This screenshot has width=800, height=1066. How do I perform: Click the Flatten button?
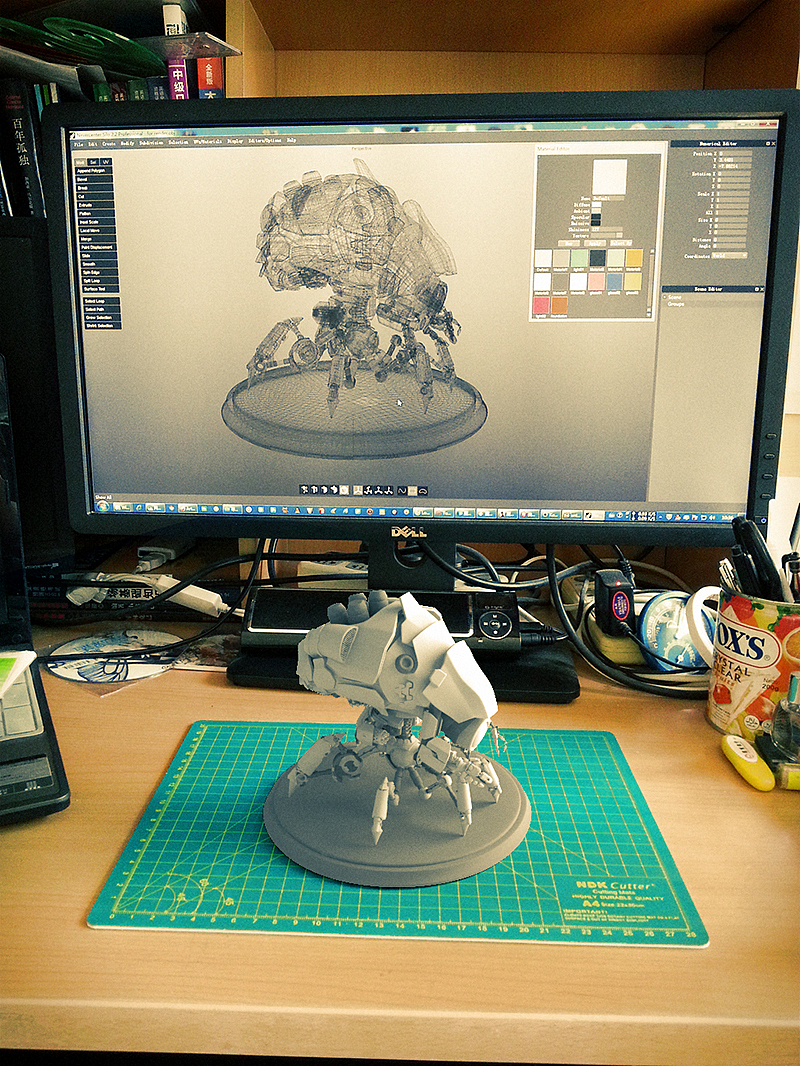tap(97, 213)
